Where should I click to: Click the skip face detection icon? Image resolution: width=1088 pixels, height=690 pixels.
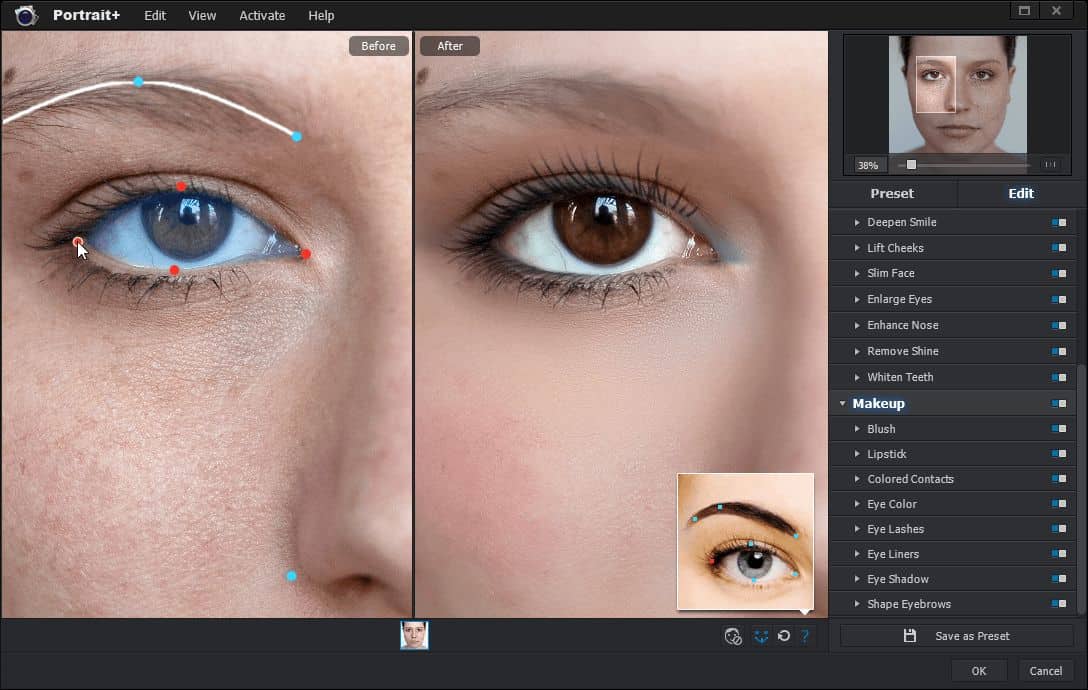733,635
